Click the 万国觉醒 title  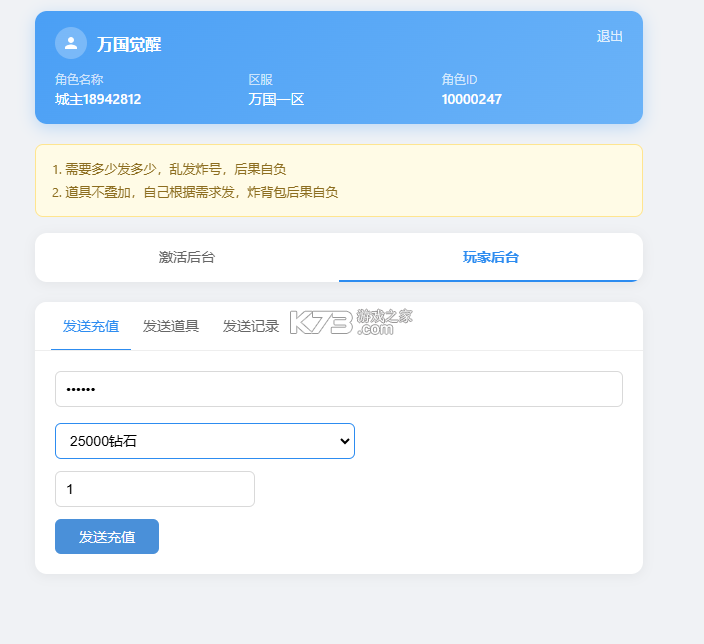tap(129, 44)
